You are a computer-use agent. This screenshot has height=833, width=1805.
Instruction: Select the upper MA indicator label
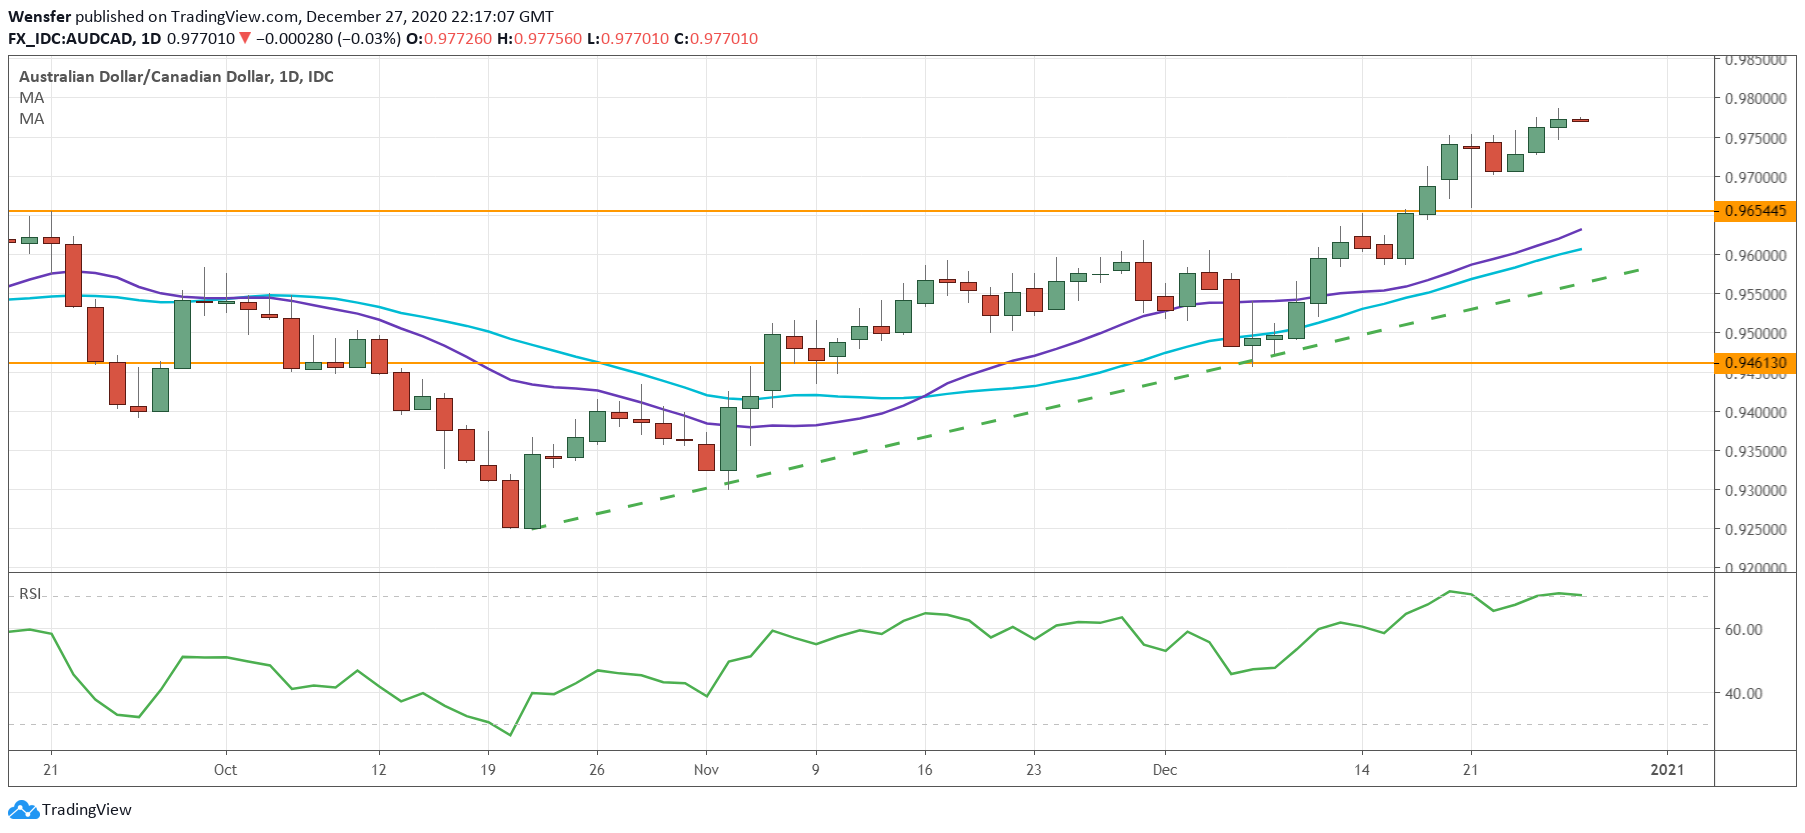pyautogui.click(x=32, y=98)
